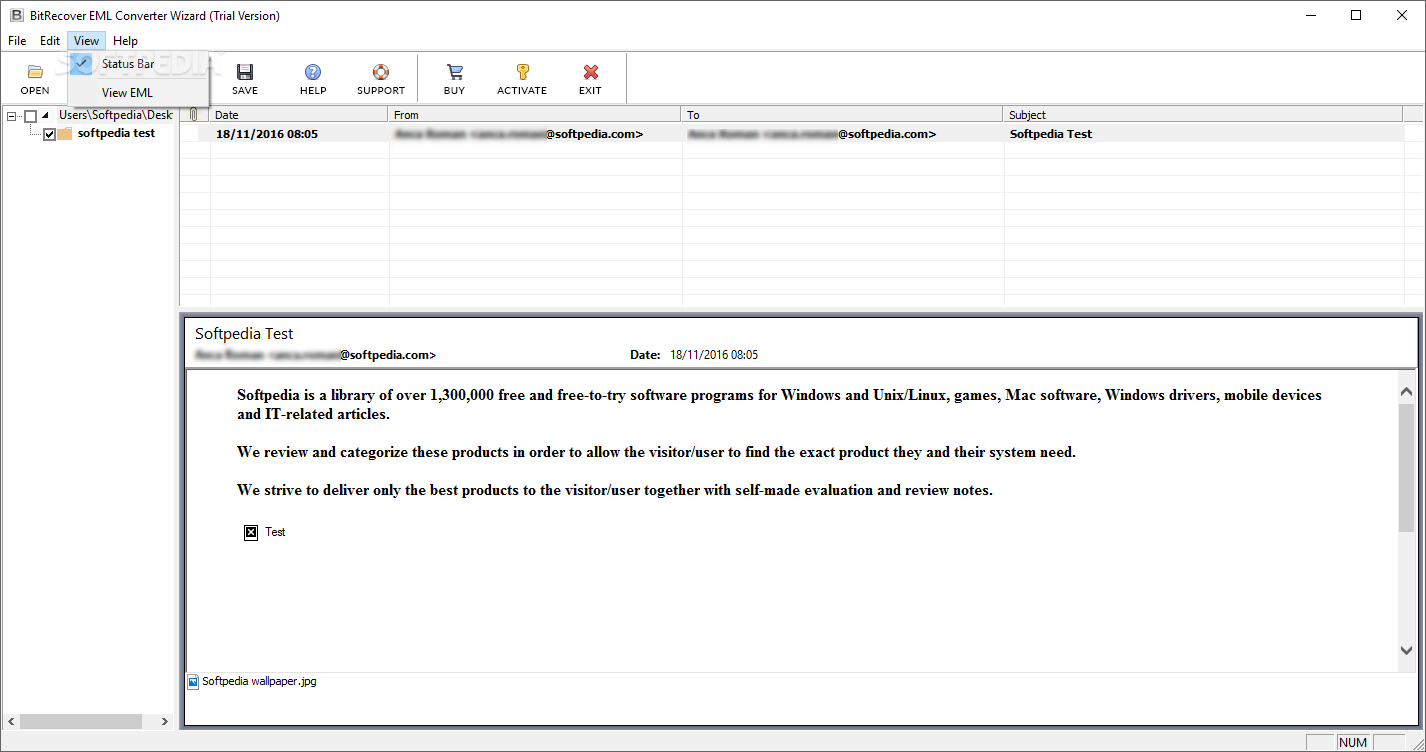The image size is (1426, 752).
Task: Click the folder tree scroll left arrow
Action: [11, 721]
